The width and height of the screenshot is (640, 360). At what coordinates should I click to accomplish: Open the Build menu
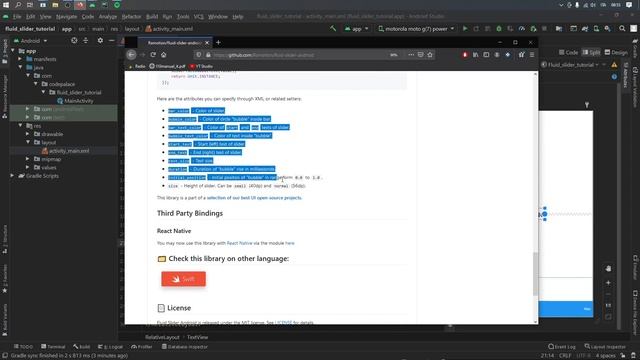pos(152,17)
